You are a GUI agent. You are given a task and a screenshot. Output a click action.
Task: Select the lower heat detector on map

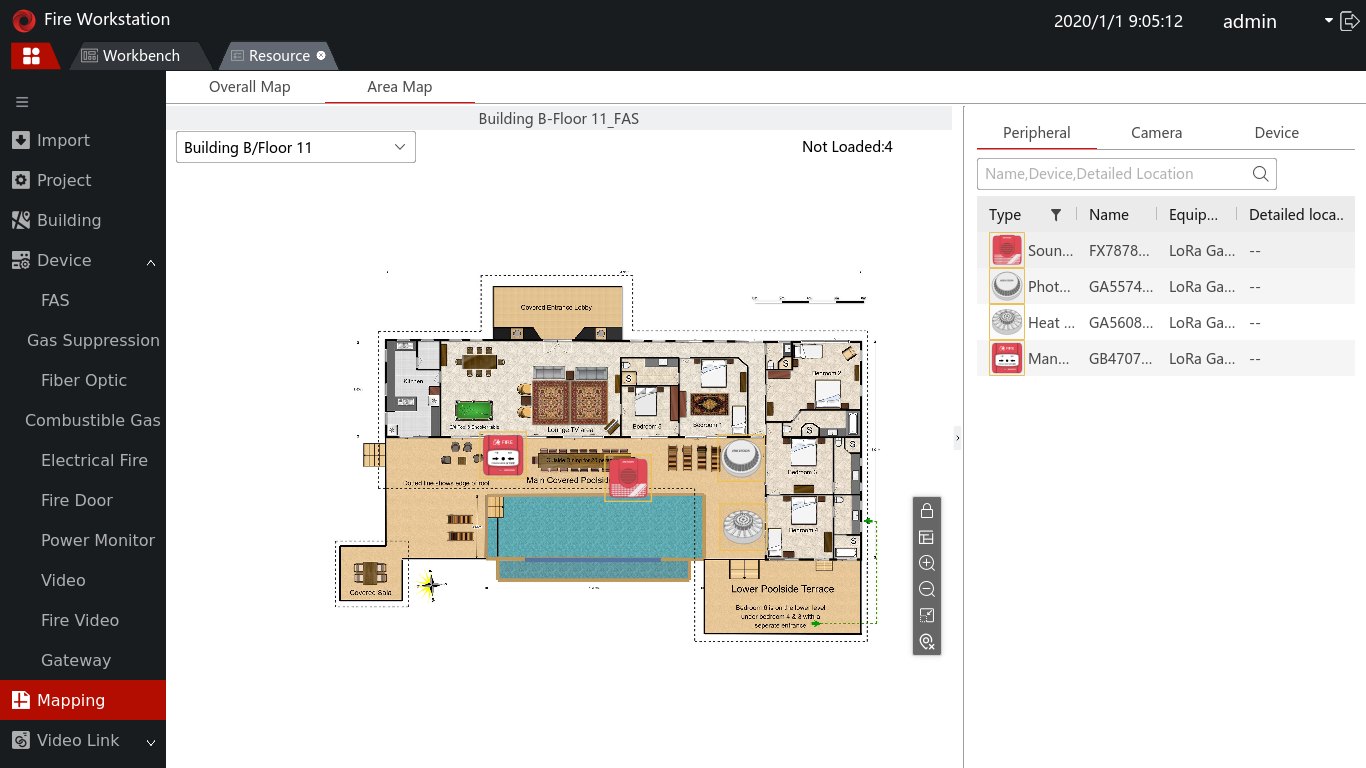pyautogui.click(x=741, y=527)
